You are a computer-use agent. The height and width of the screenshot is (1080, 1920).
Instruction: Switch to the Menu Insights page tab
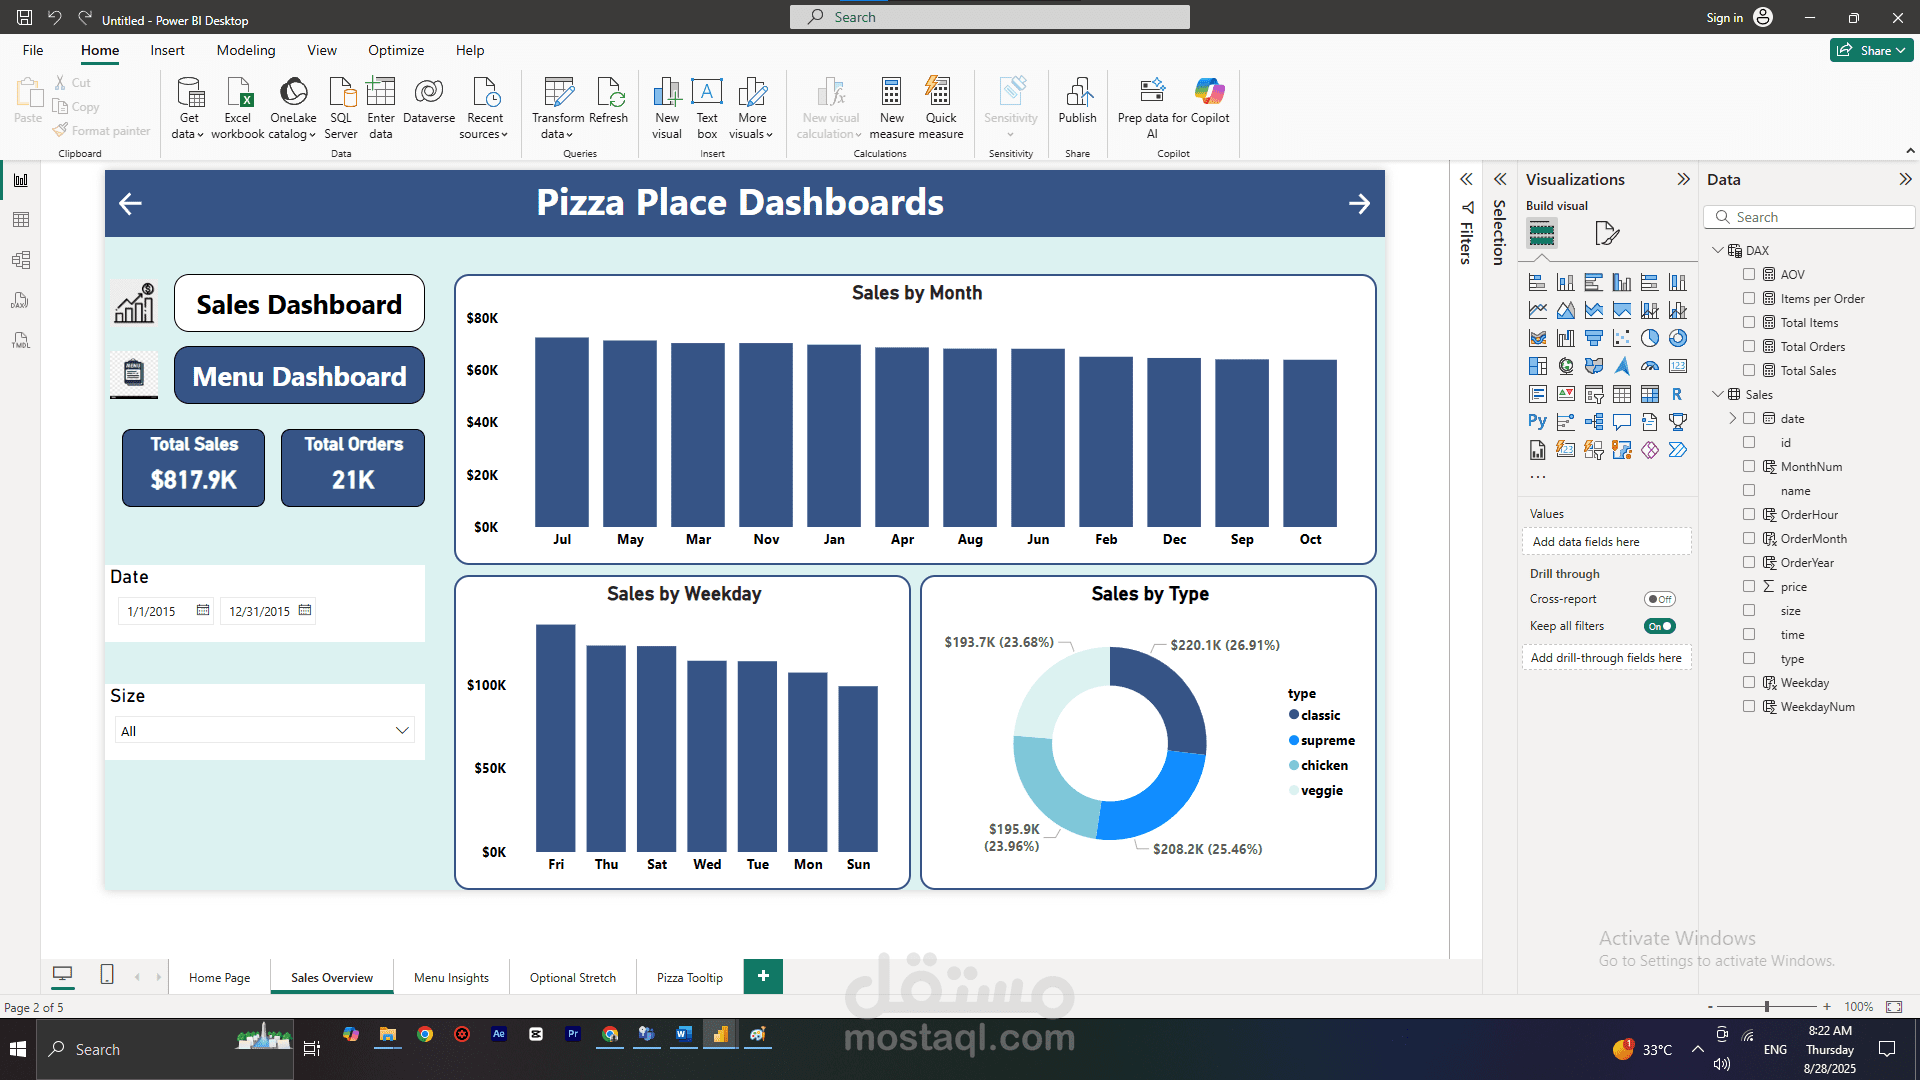(451, 977)
